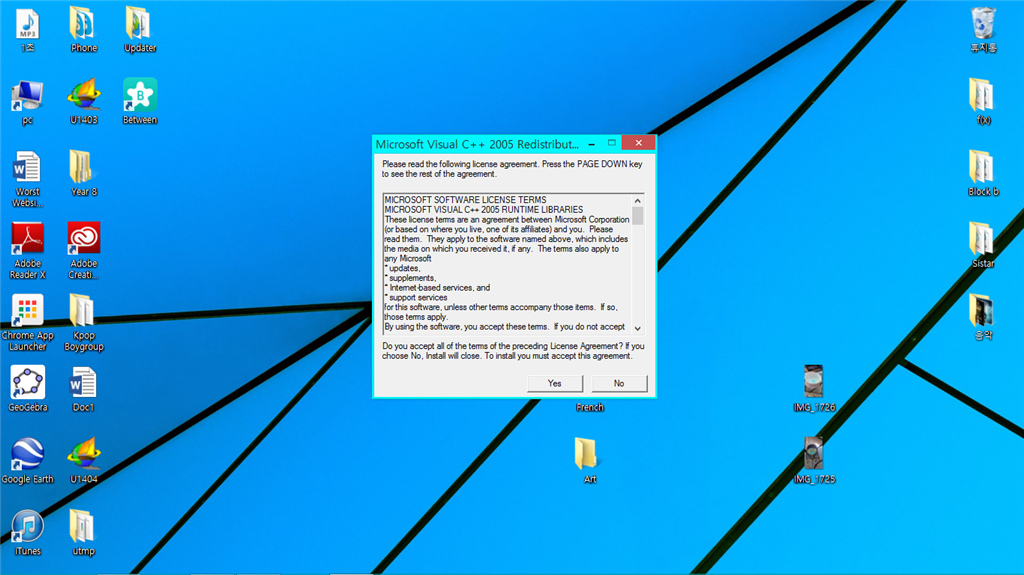
Task: Open the 음악 music folder
Action: click(x=982, y=311)
